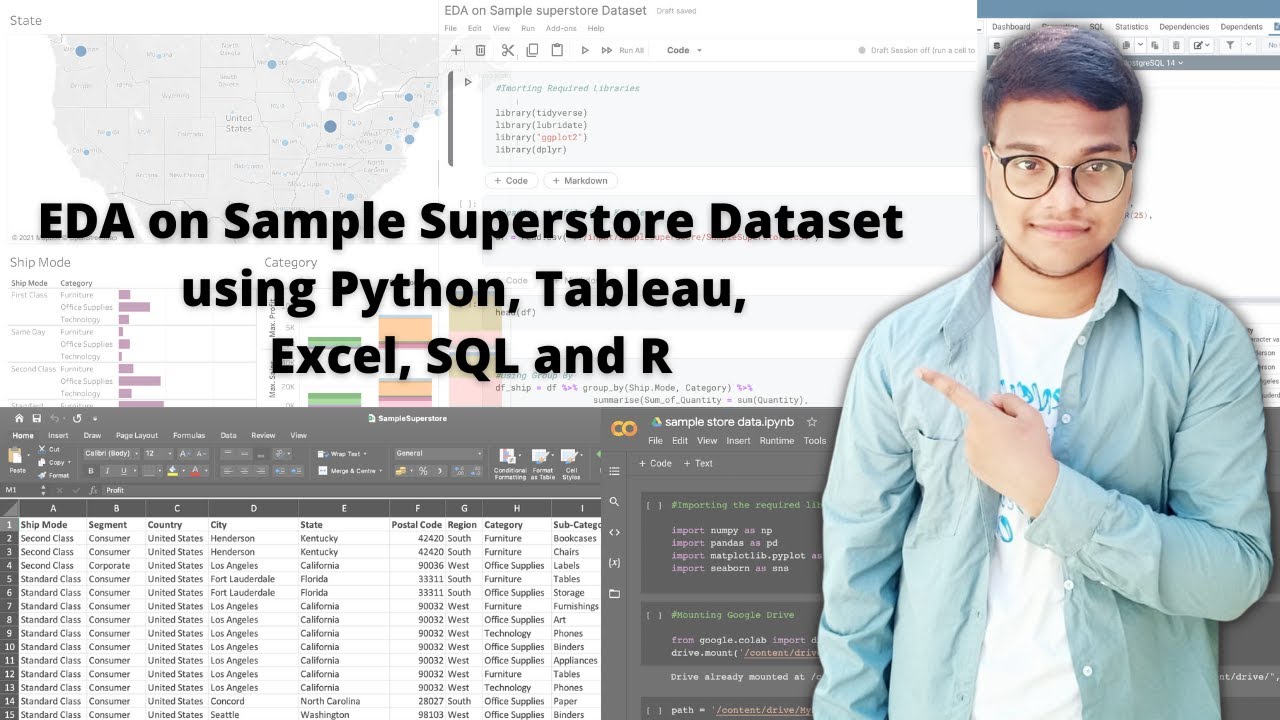Image resolution: width=1280 pixels, height=720 pixels.
Task: Click the fx insert function icon
Action: click(93, 490)
